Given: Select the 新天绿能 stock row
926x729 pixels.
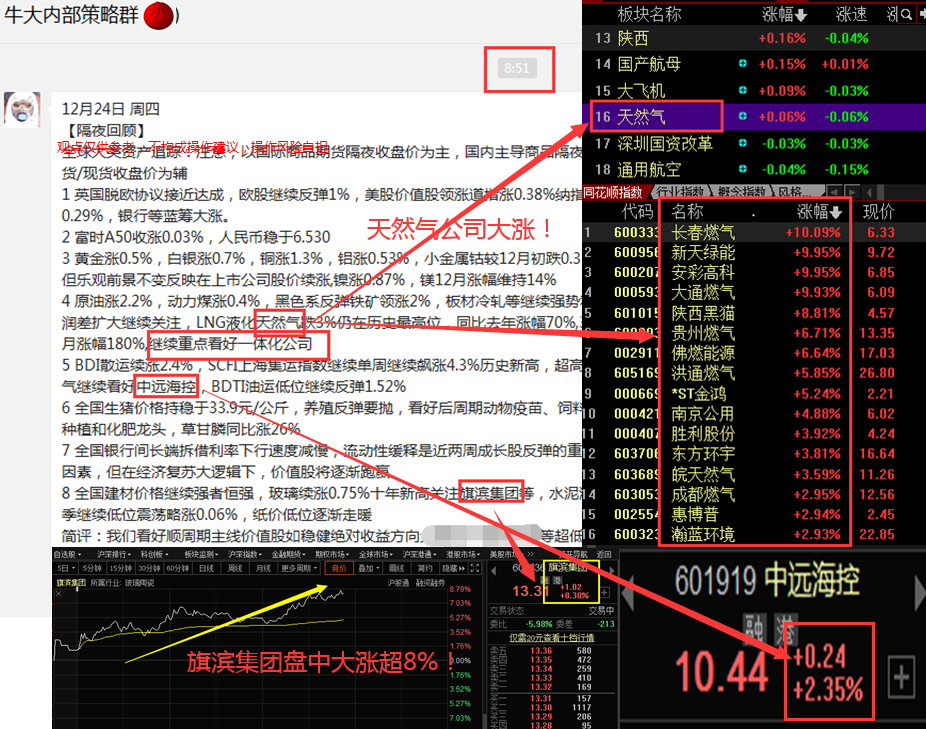Looking at the screenshot, I should [754, 252].
